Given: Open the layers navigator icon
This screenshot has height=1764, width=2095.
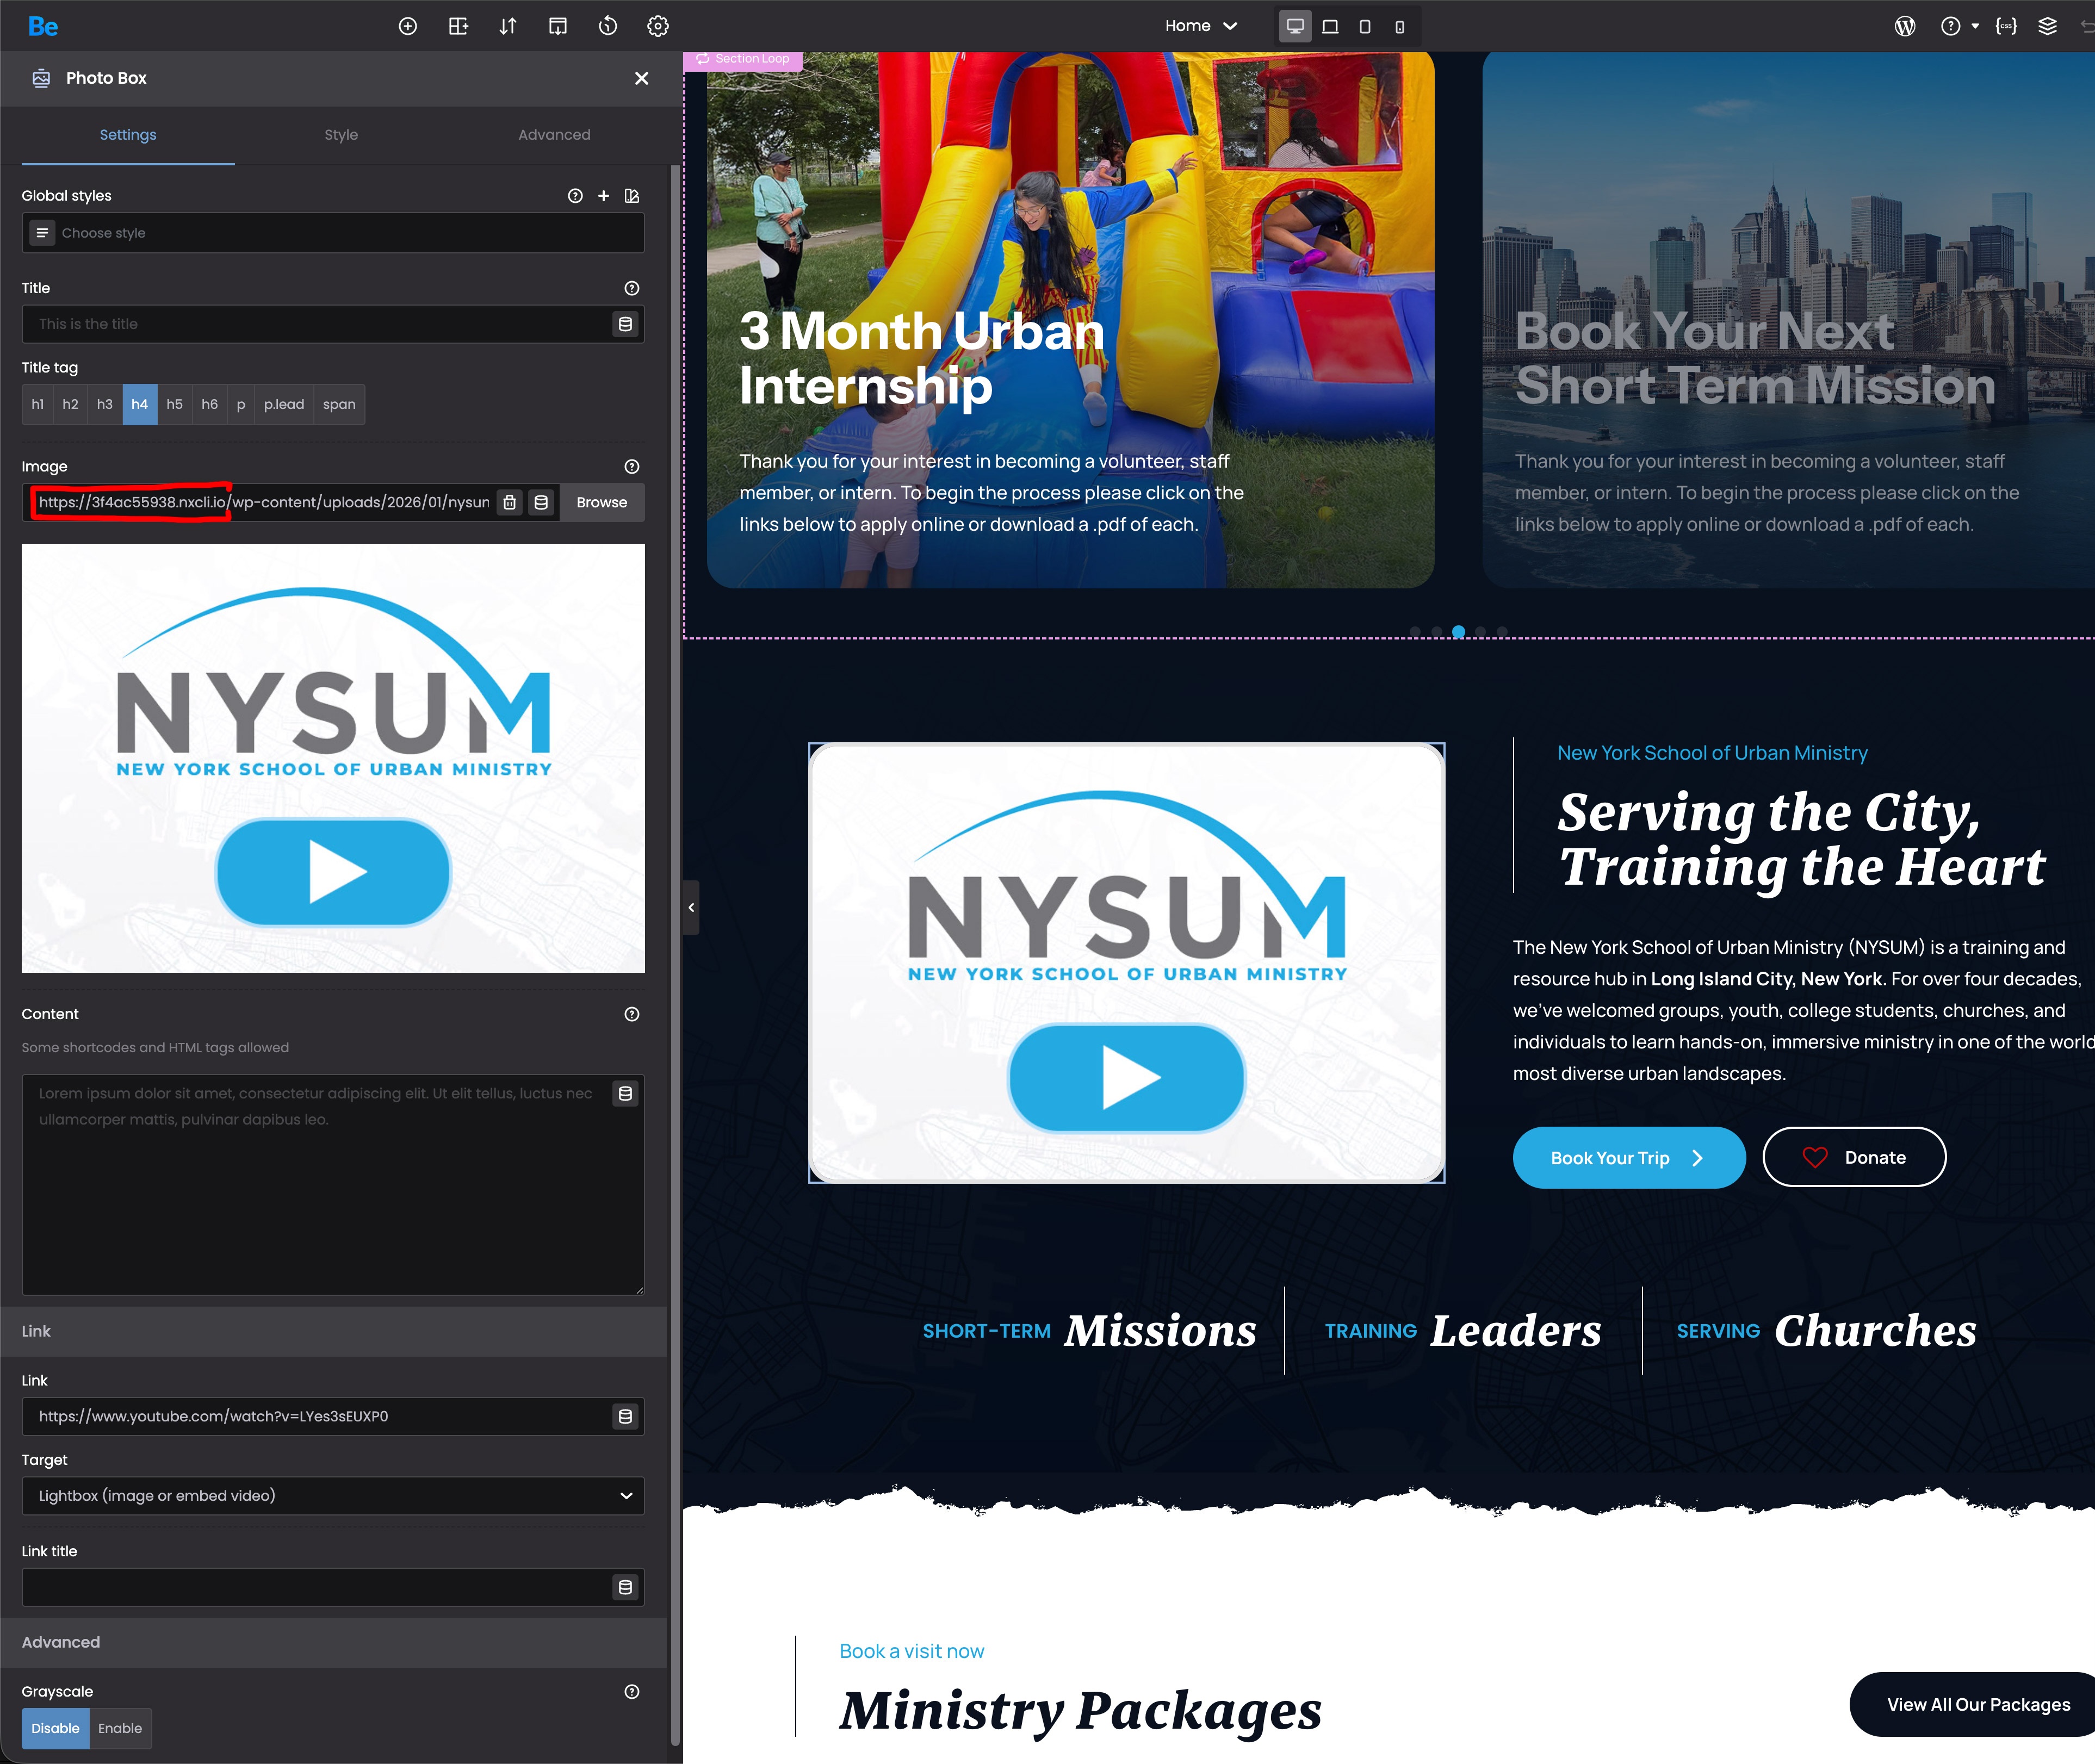Looking at the screenshot, I should pyautogui.click(x=2047, y=26).
